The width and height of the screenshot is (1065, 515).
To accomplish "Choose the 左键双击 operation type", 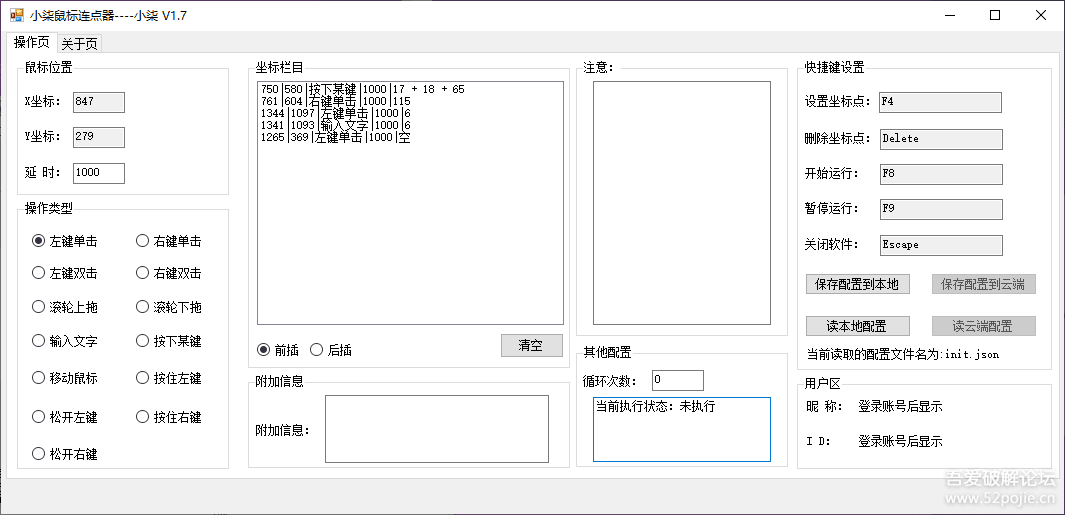I will (65, 273).
